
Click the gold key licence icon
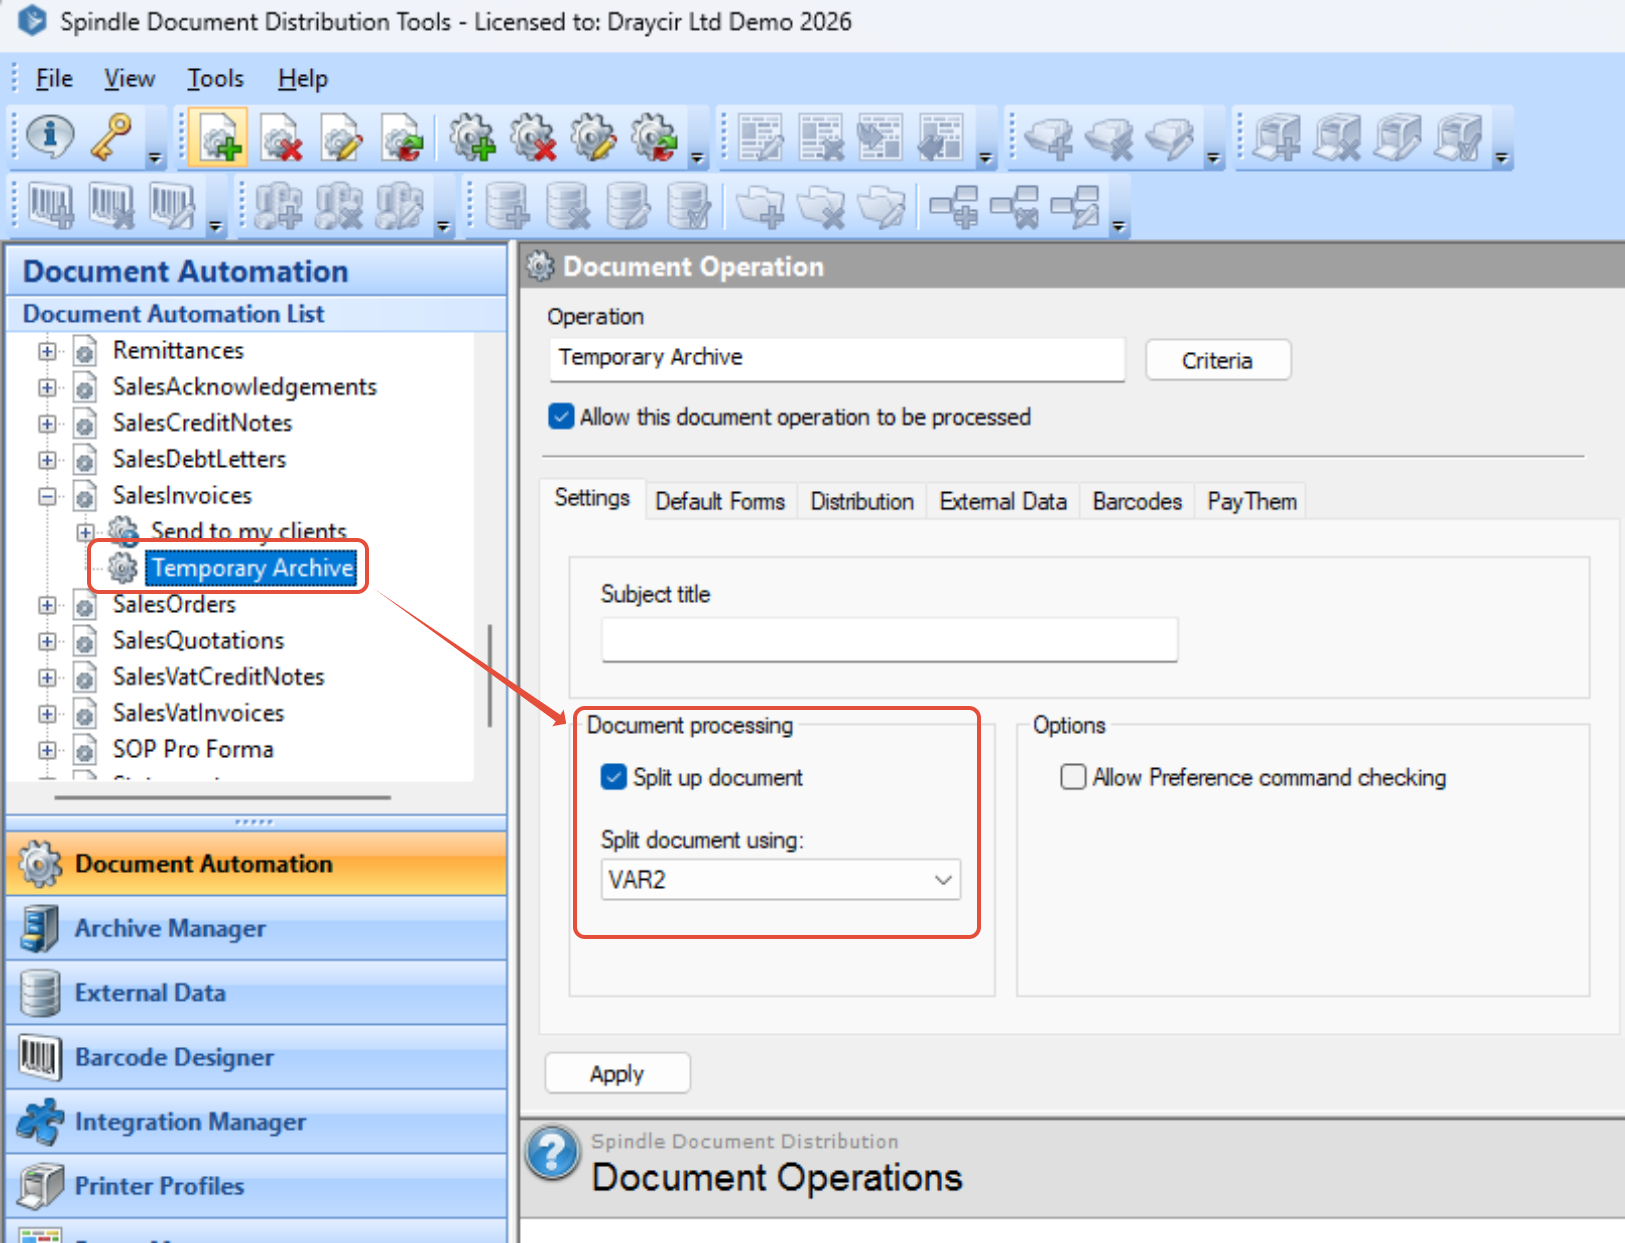click(111, 136)
